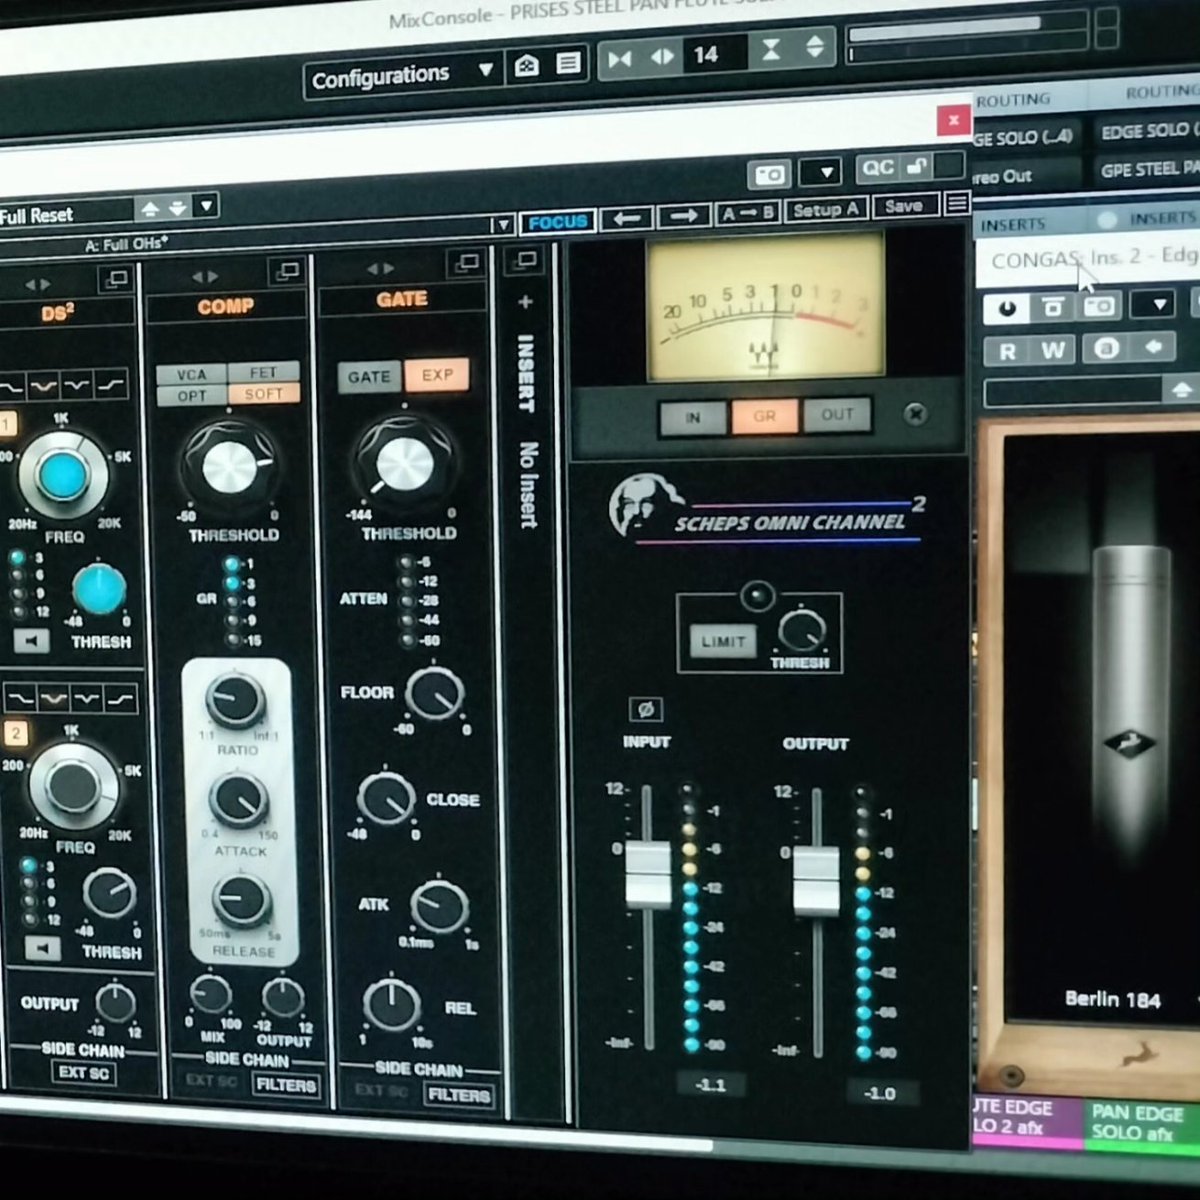Toggle plugin power button in right window
The image size is (1200, 1200).
point(1007,308)
